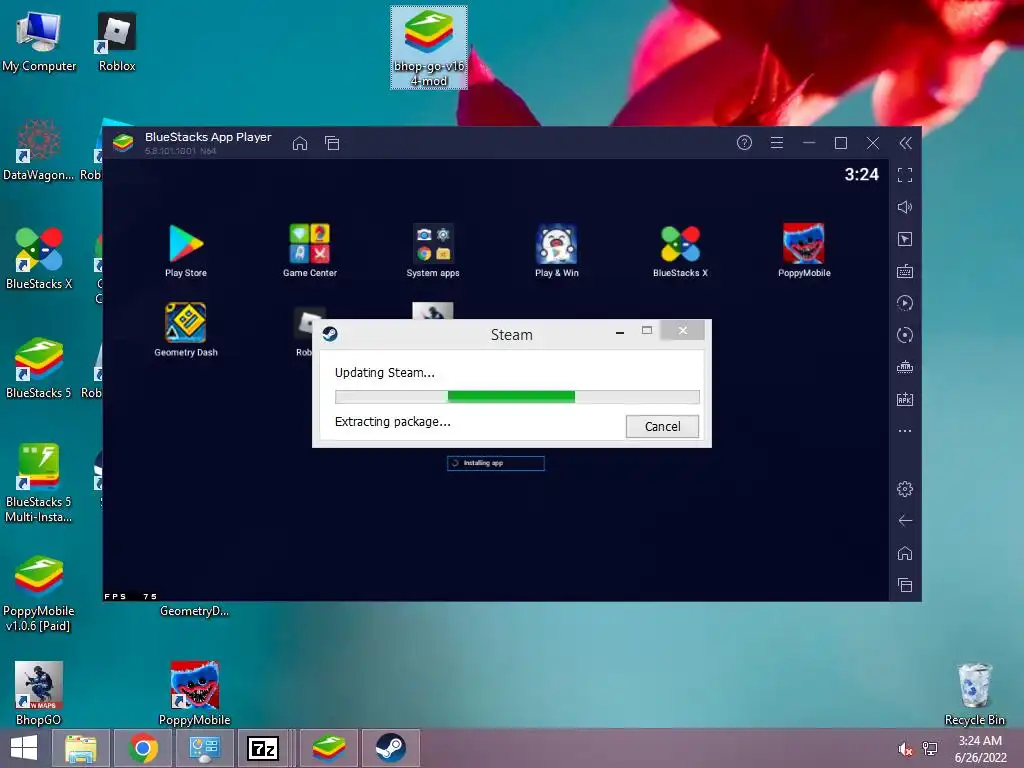Click network tray icon

[930, 749]
